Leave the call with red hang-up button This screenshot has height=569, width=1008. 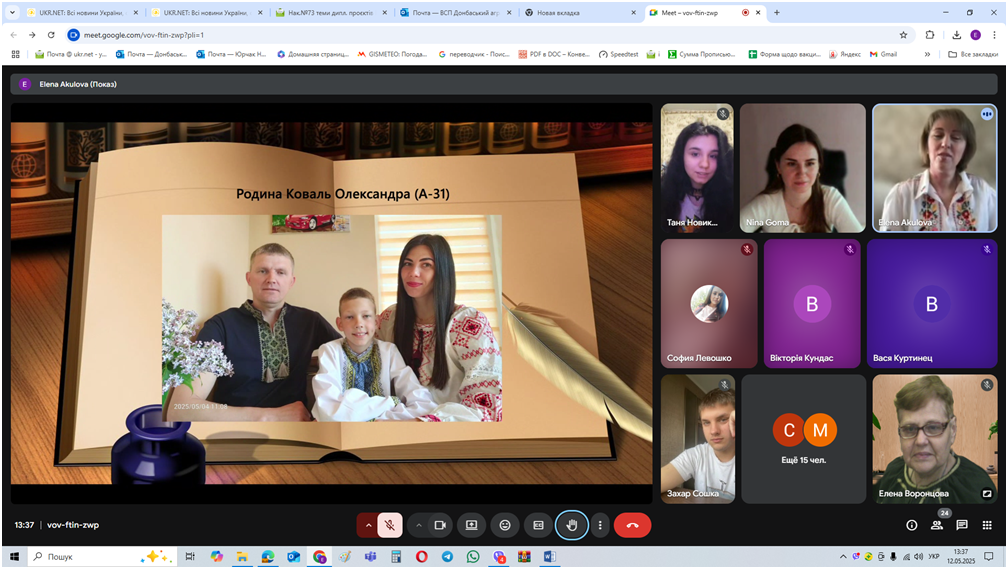pyautogui.click(x=633, y=525)
